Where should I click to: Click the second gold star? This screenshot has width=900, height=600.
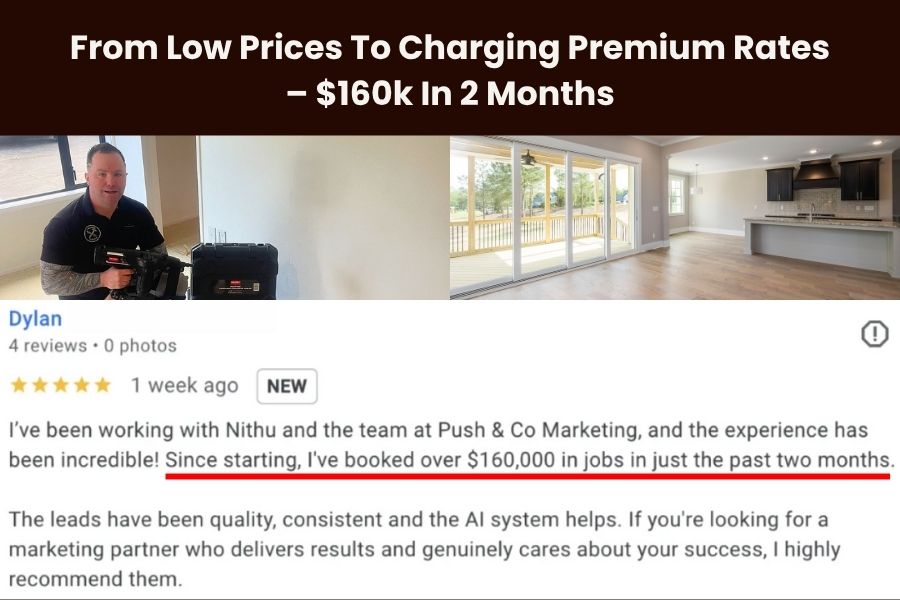40,385
